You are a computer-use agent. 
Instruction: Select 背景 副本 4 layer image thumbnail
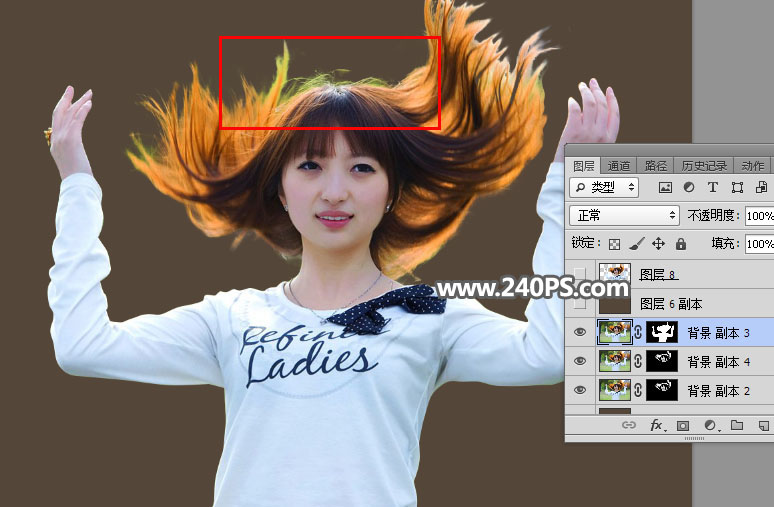pos(615,361)
